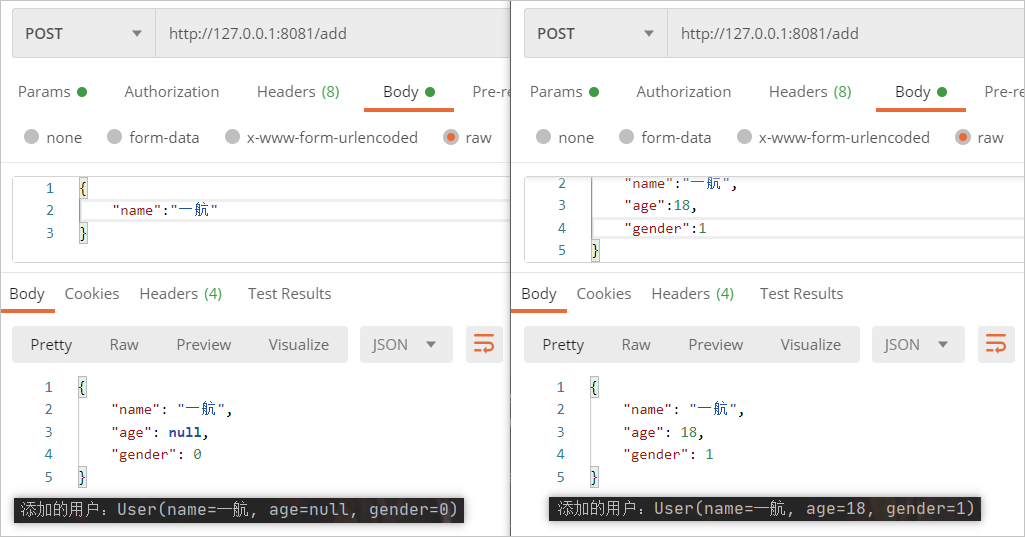Click the wrap-lines icon in left response panel
Viewport: 1025px width, 537px height.
[484, 345]
